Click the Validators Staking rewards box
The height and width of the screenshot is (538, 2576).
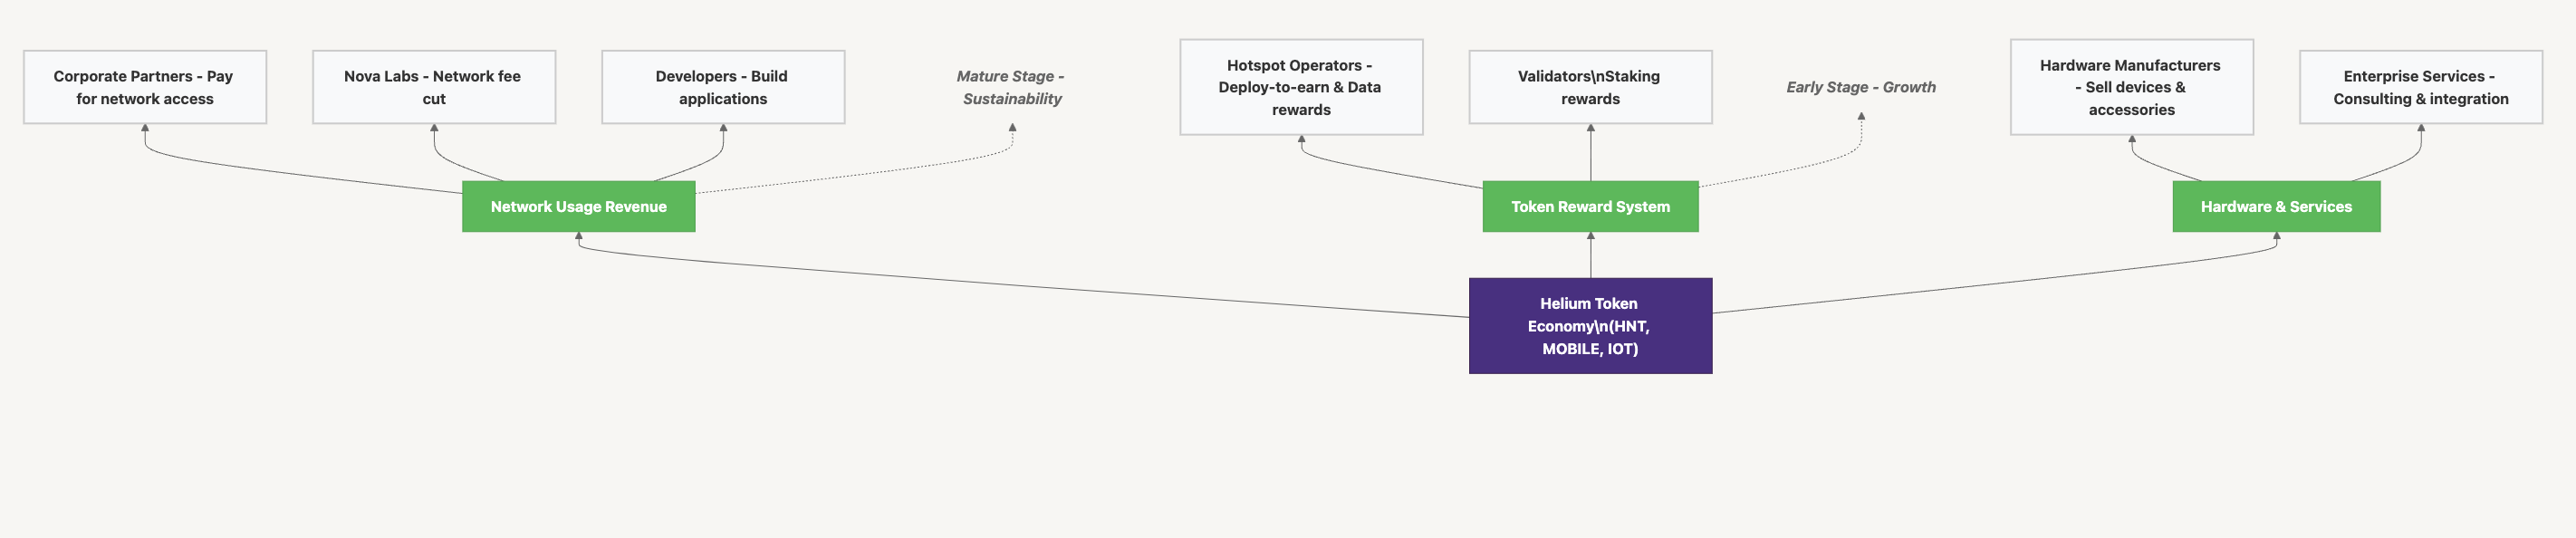click(x=1590, y=87)
